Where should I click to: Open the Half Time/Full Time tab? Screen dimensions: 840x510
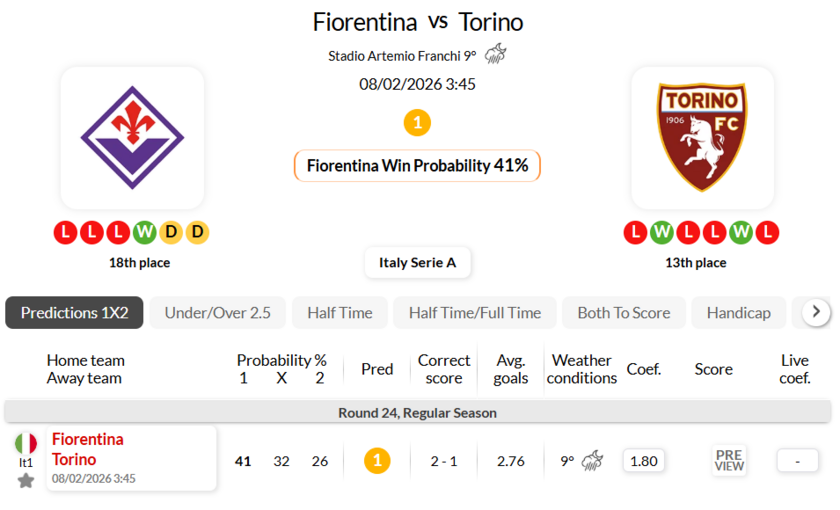pyautogui.click(x=474, y=313)
